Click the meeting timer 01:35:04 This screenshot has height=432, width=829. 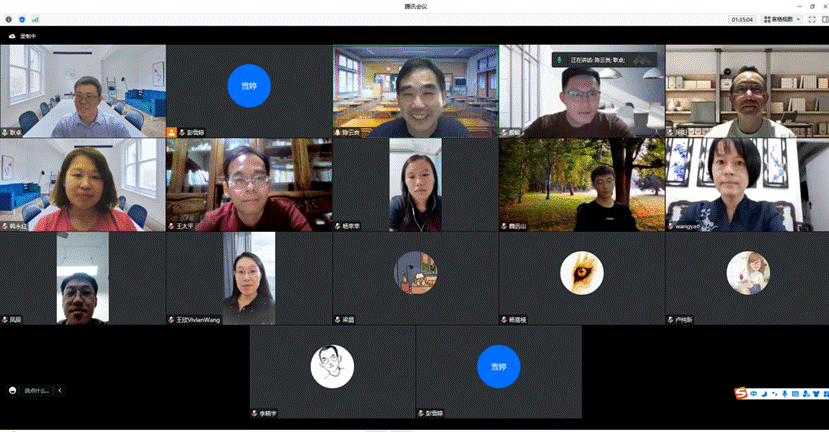742,19
